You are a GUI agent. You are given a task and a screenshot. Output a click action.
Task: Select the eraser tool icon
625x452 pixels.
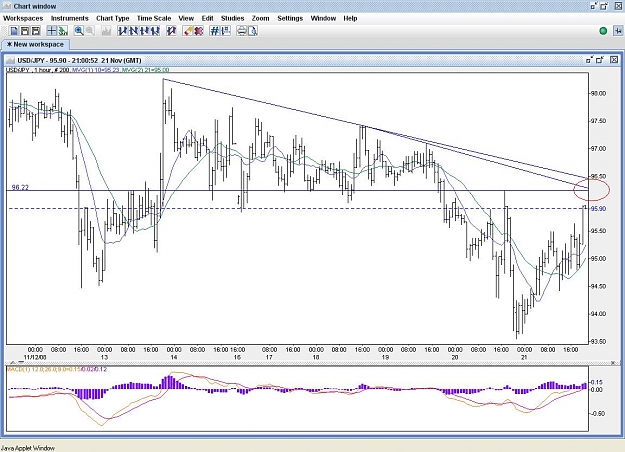(188, 31)
